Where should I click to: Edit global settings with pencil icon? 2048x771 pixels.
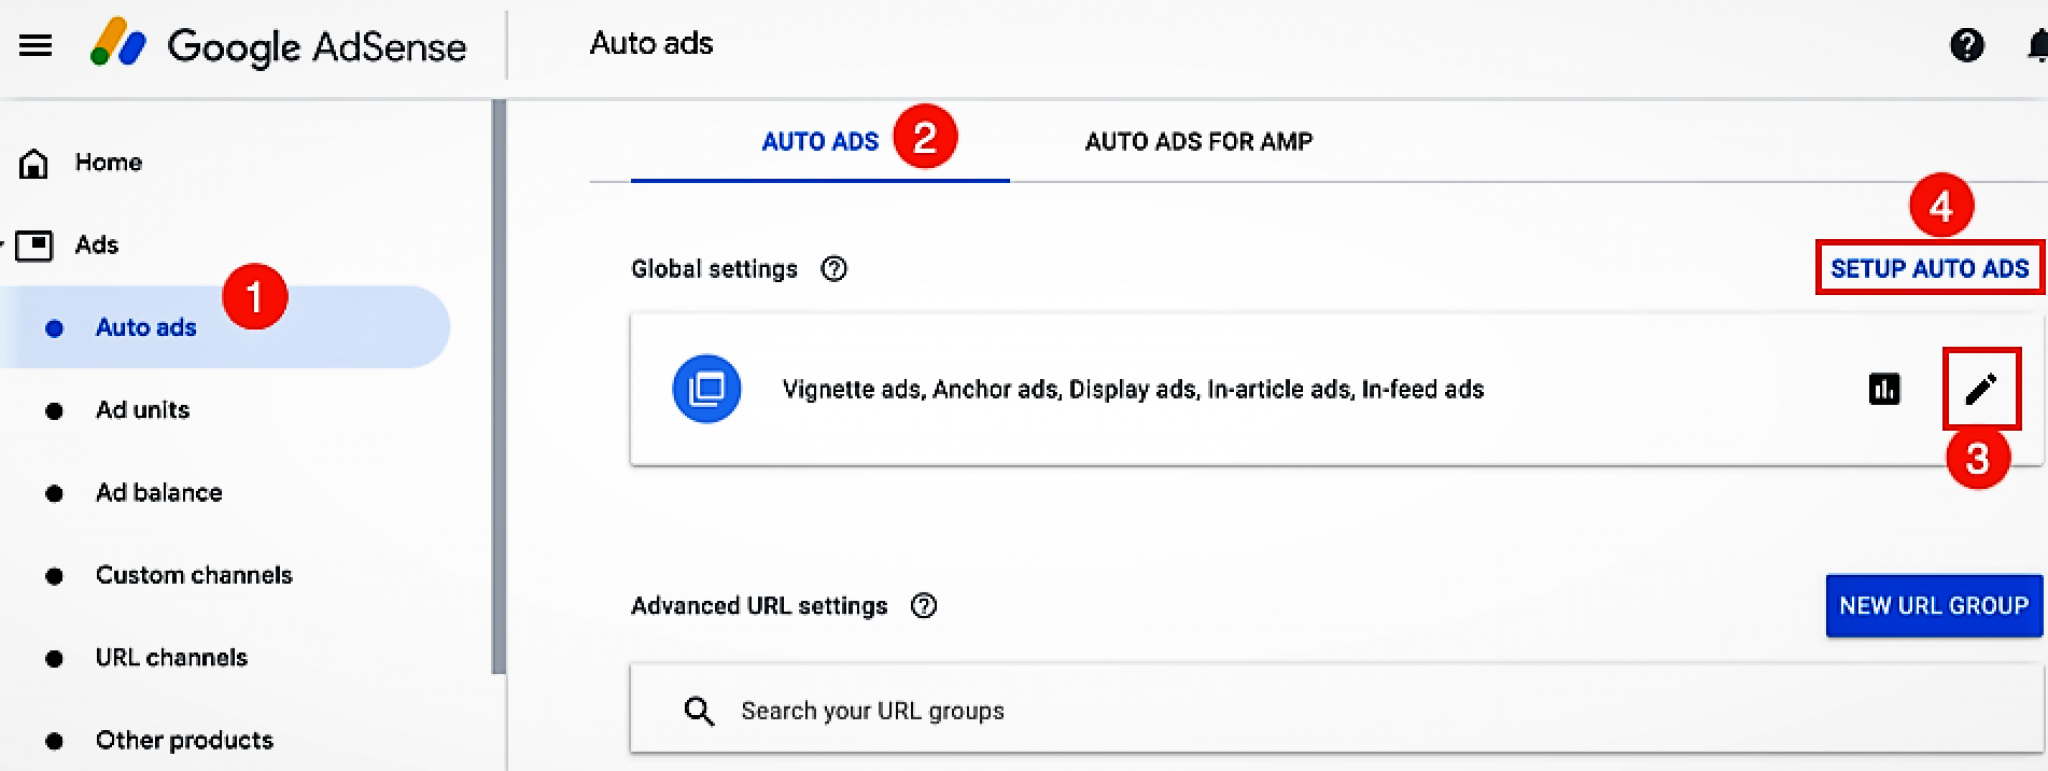click(x=1981, y=389)
